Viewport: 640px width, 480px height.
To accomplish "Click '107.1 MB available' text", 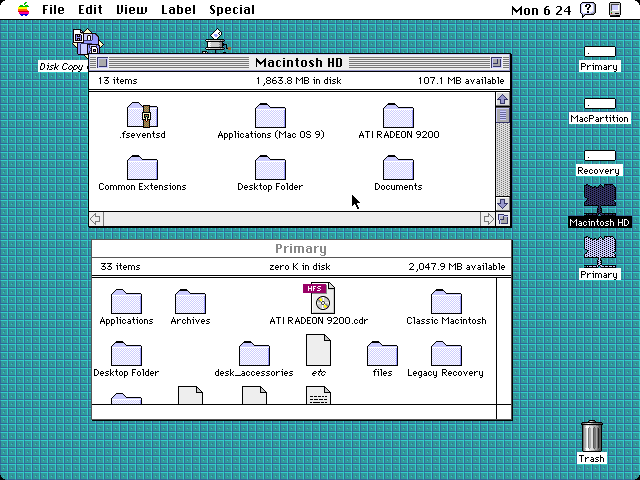I will 461,81.
